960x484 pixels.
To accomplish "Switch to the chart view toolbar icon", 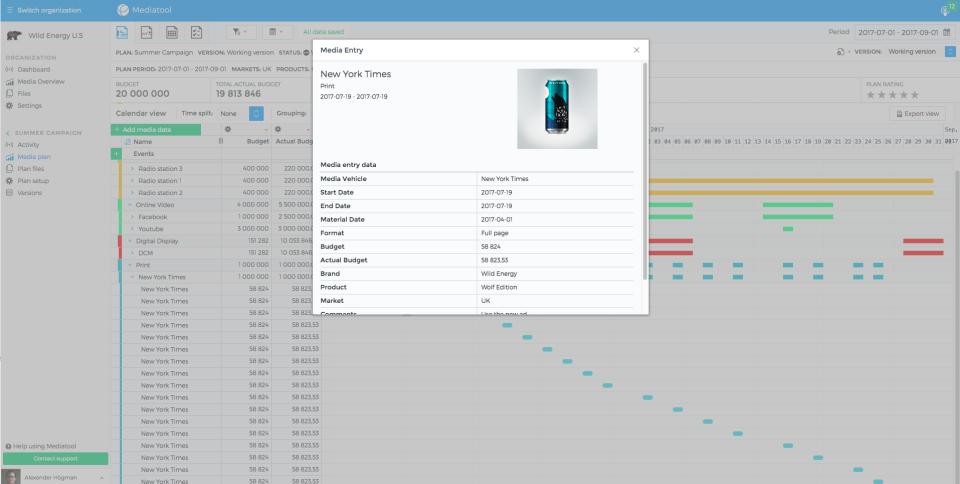I will coord(144,33).
